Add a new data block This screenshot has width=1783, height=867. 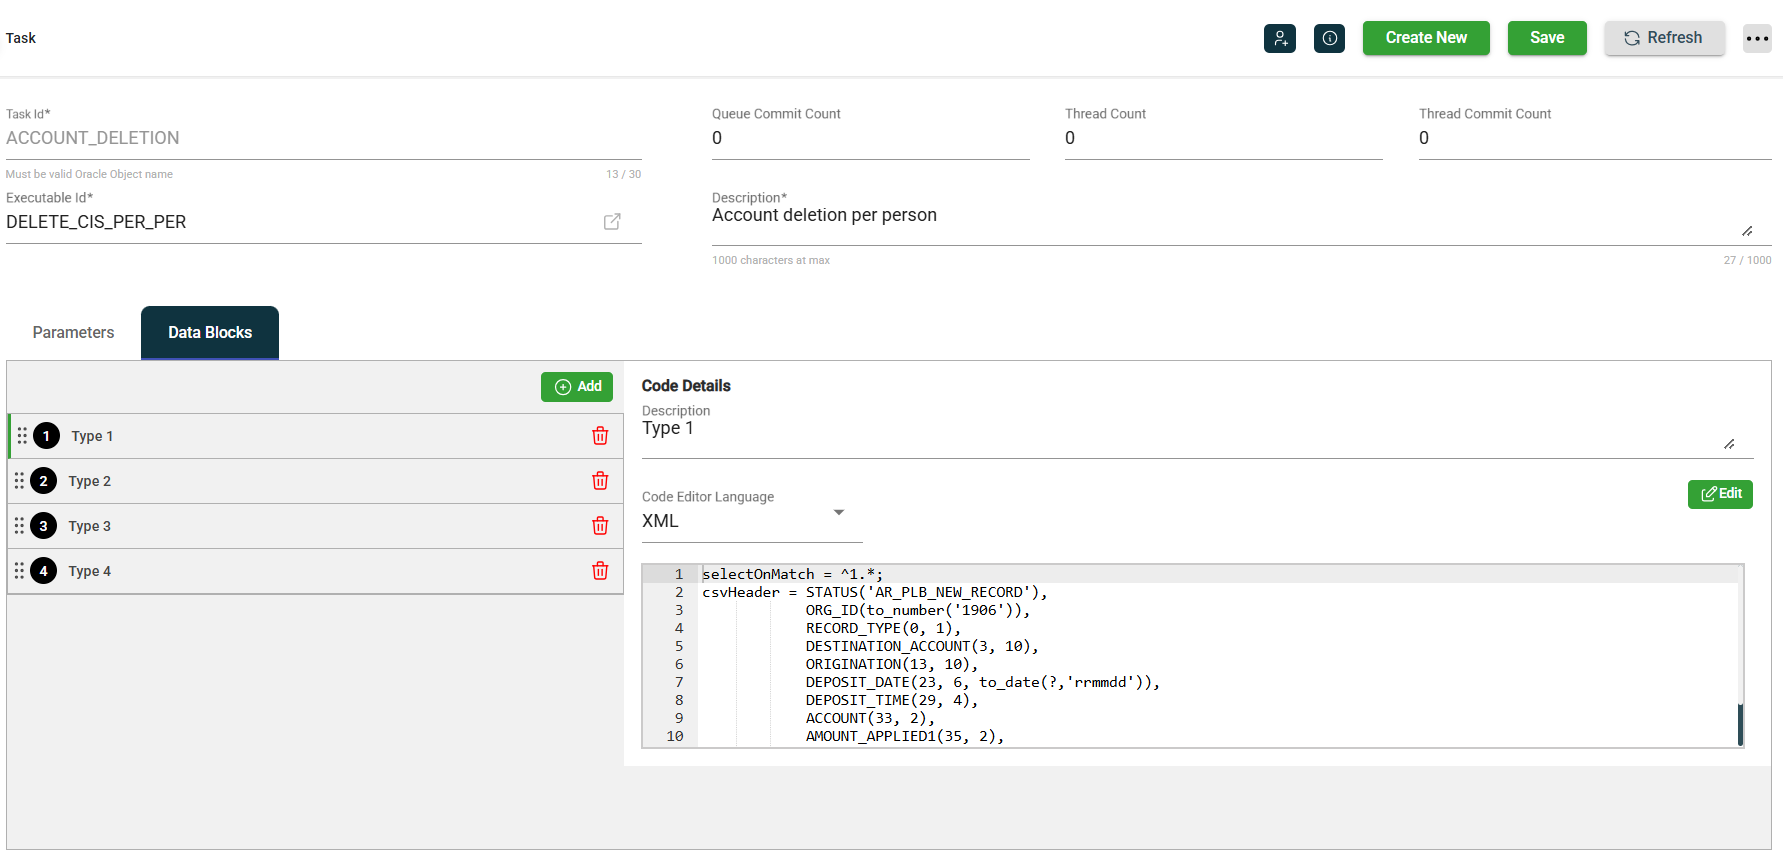click(577, 387)
